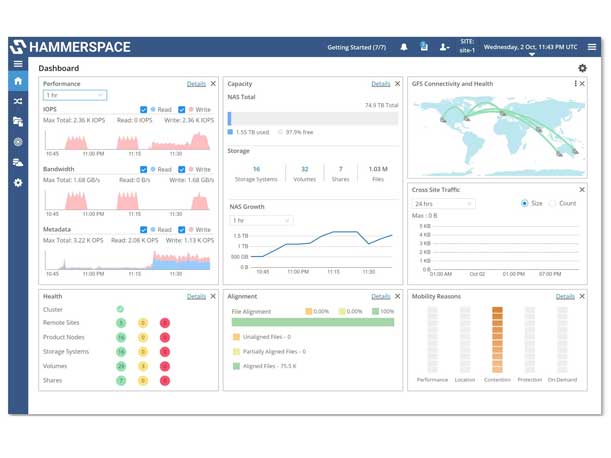
Task: Open dashboard settings gear icon
Action: coord(582,68)
